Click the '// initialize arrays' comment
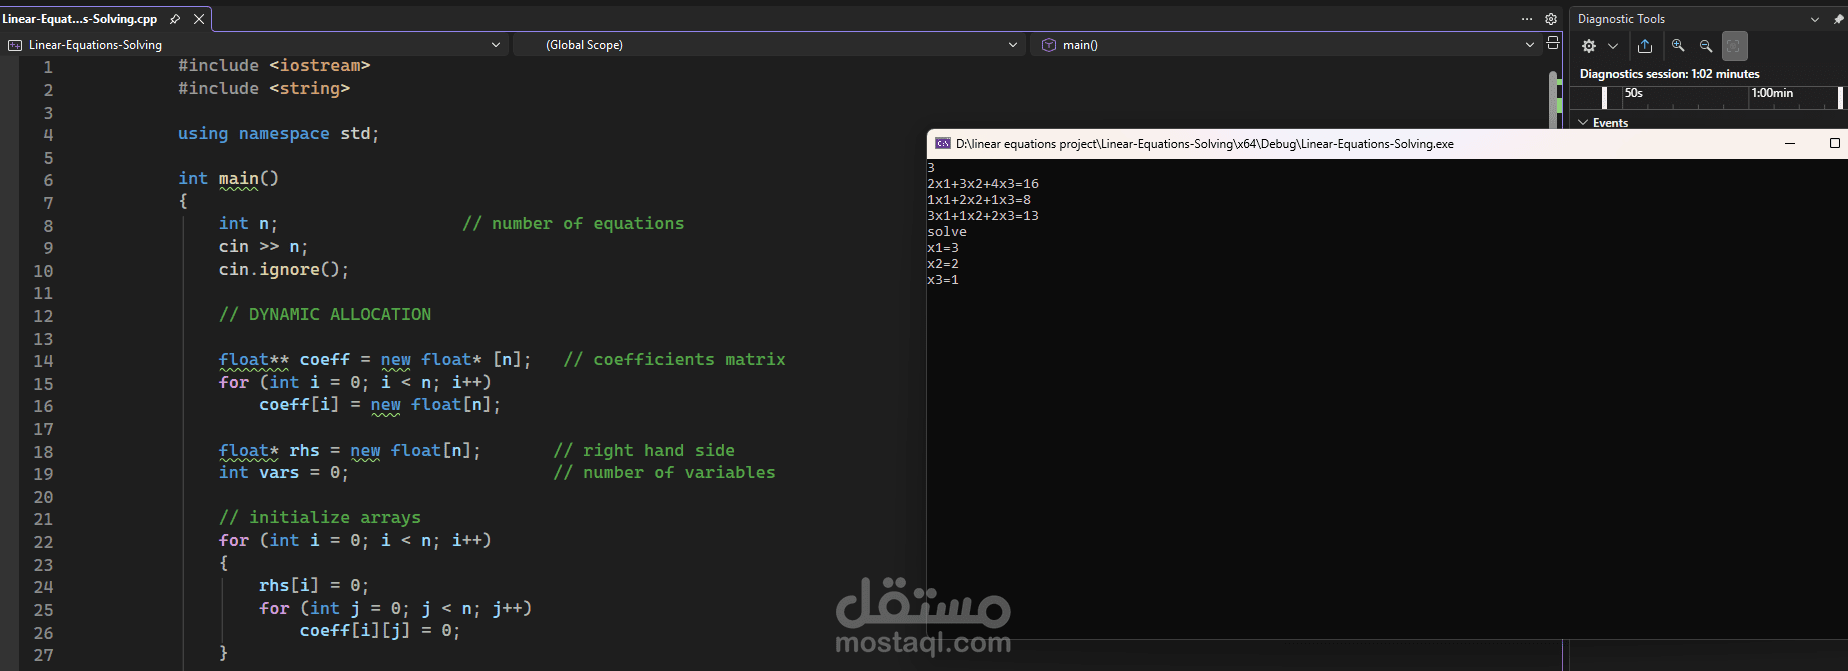The width and height of the screenshot is (1848, 671). click(x=320, y=518)
